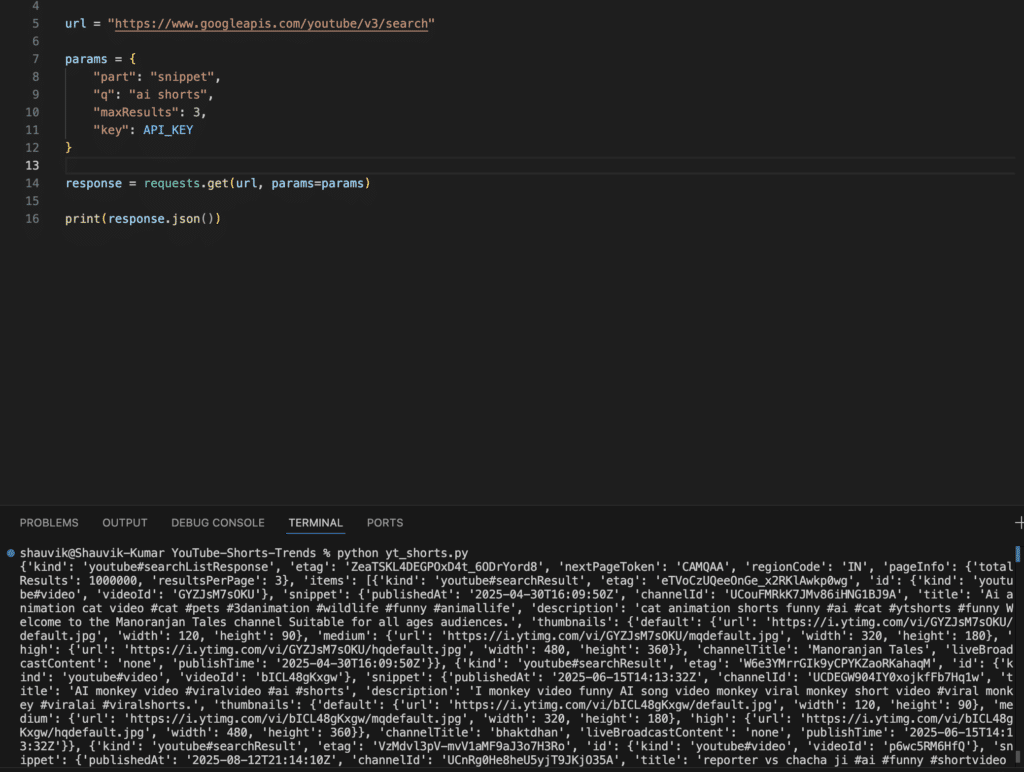This screenshot has height=772, width=1024.
Task: Open the PROBLEMS panel tab
Action: point(49,523)
